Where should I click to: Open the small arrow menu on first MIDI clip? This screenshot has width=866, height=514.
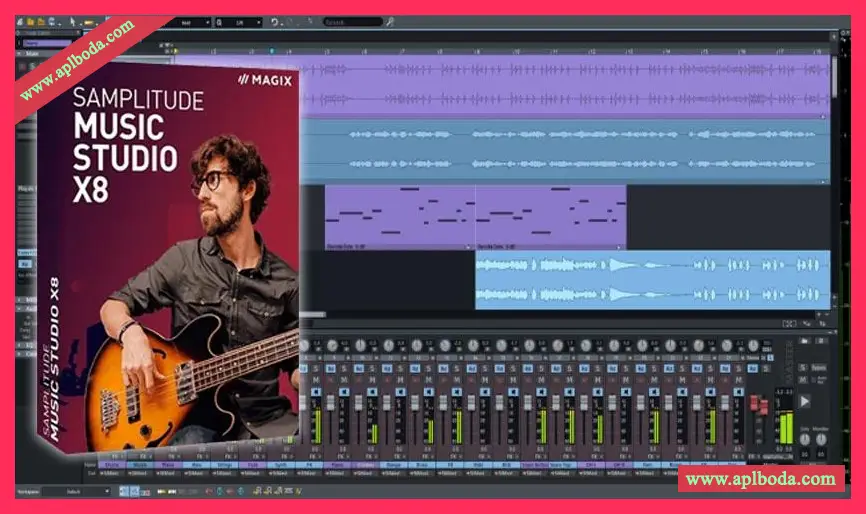[x=468, y=247]
